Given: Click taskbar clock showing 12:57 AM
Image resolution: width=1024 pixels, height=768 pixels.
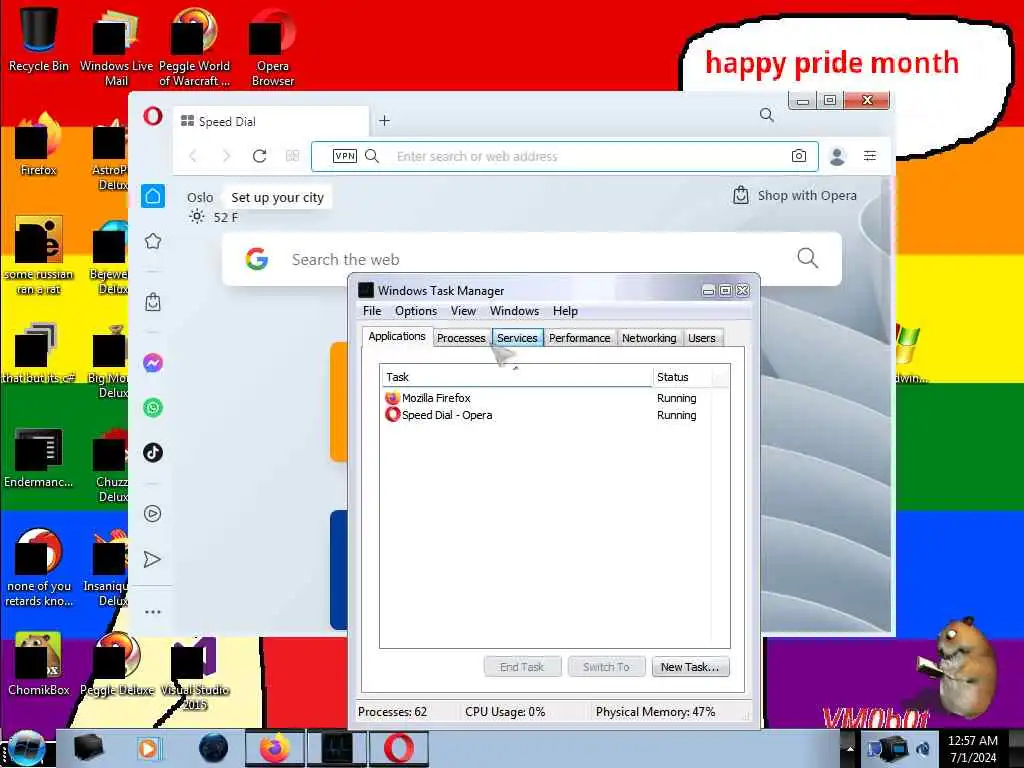Looking at the screenshot, I should (973, 749).
